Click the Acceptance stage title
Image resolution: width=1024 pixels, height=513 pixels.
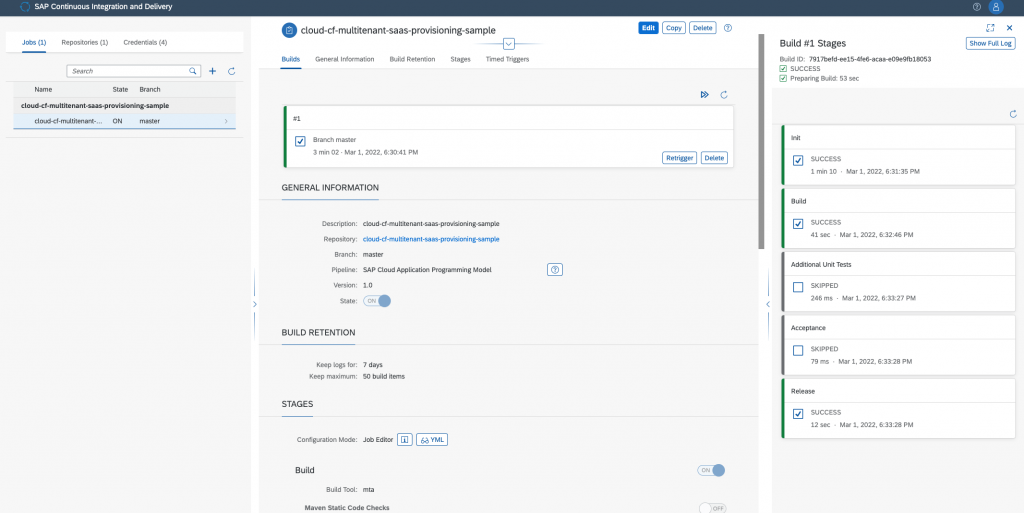pos(808,328)
